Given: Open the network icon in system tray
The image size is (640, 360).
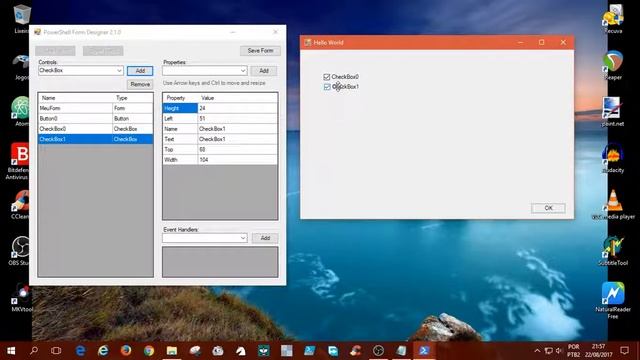Looking at the screenshot, I should (549, 351).
